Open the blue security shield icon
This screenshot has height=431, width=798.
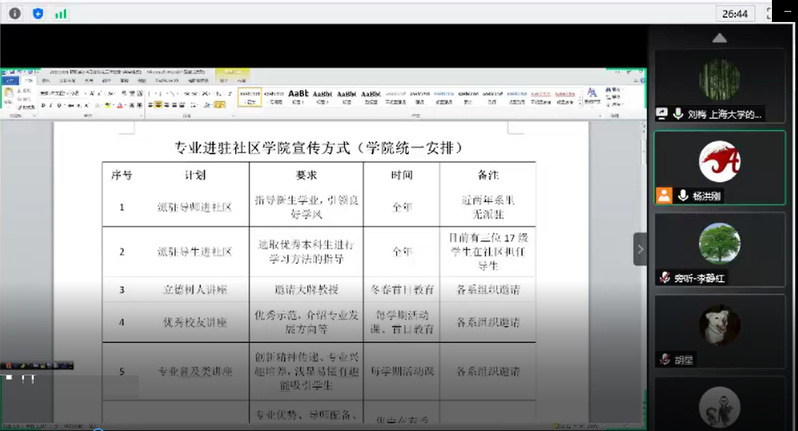click(x=38, y=13)
